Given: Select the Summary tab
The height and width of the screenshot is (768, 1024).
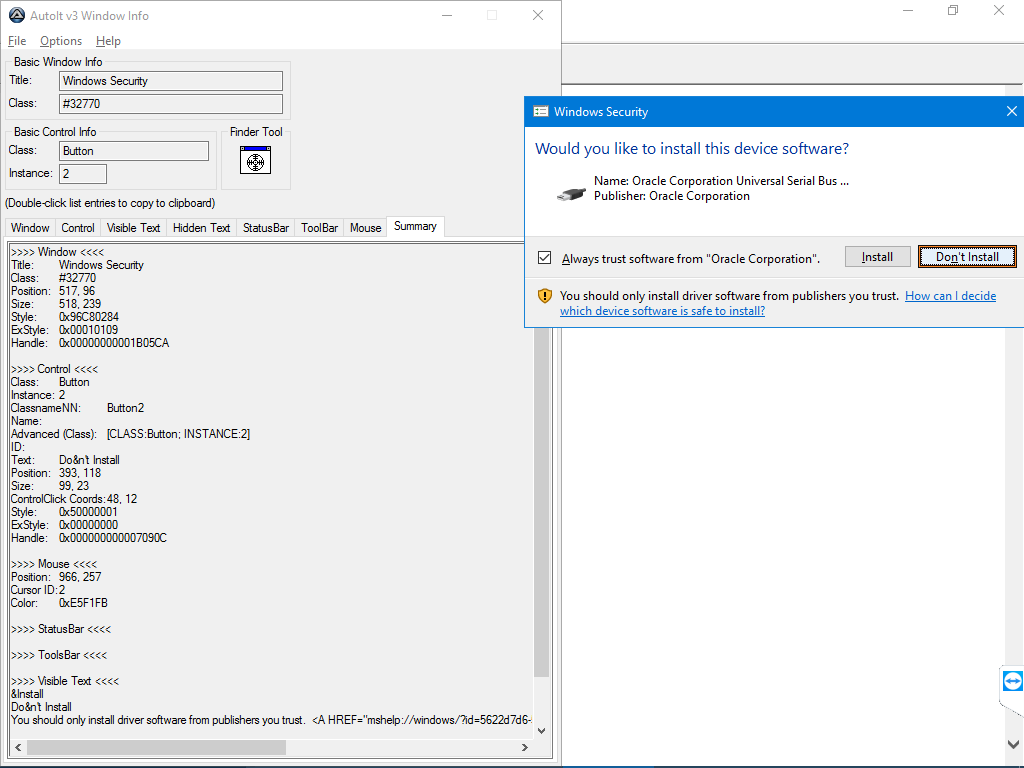Looking at the screenshot, I should 415,226.
